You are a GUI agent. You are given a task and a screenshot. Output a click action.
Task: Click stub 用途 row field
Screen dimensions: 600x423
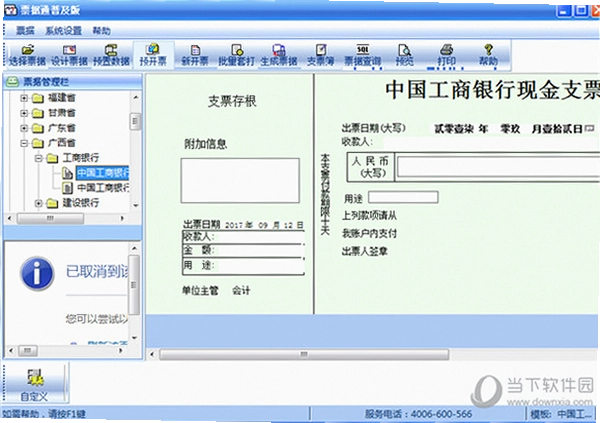coord(259,265)
